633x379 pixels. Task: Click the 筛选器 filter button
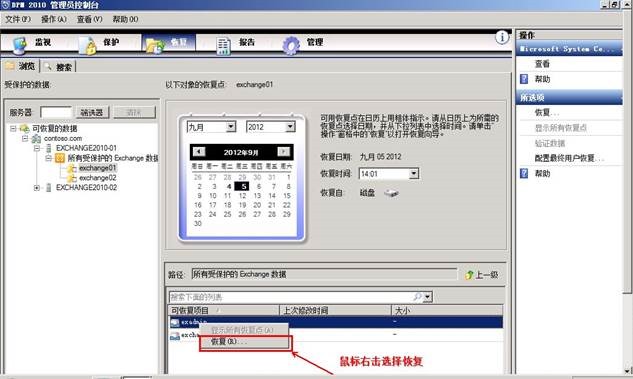[x=92, y=112]
